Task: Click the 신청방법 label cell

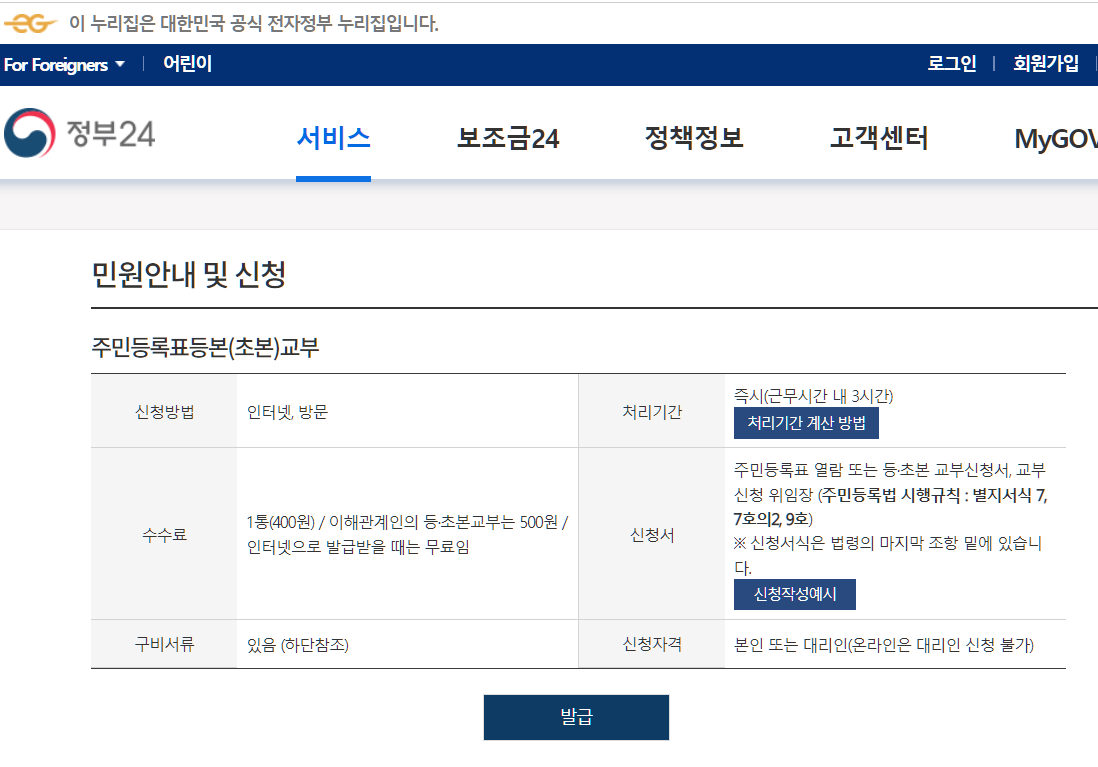Action: [x=165, y=412]
